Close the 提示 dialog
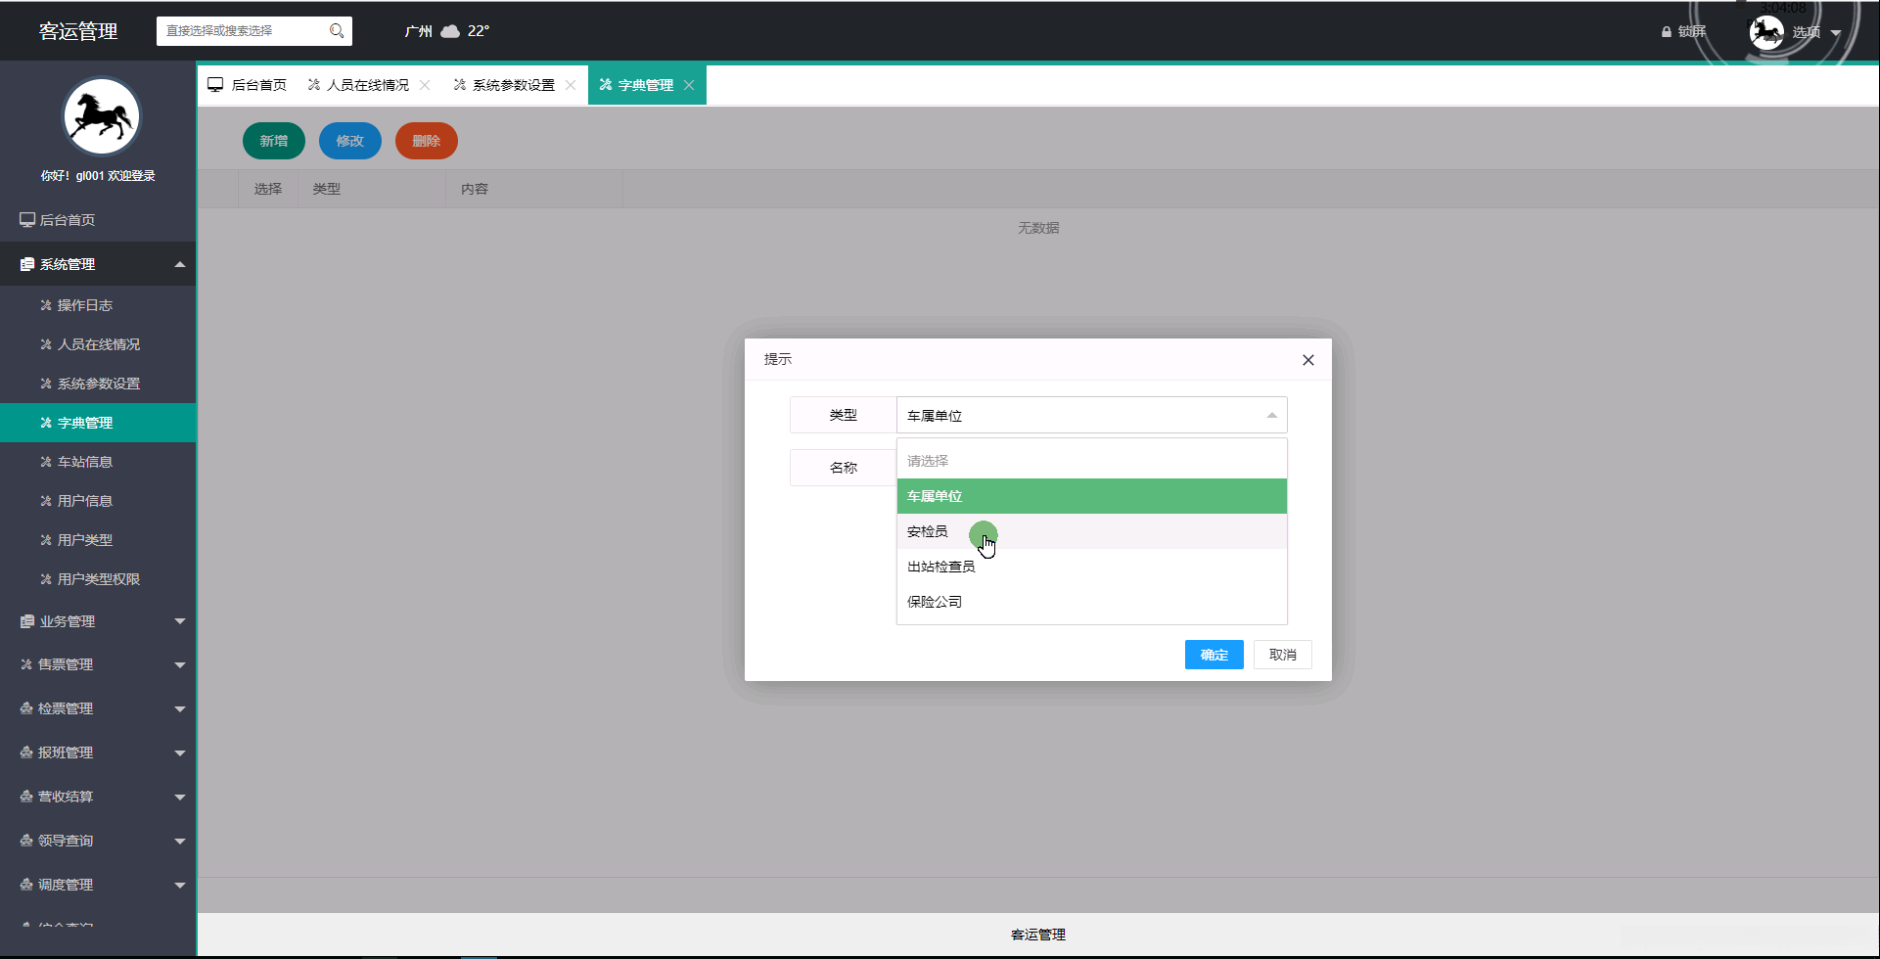Viewport: 1880px width, 959px height. 1308,360
